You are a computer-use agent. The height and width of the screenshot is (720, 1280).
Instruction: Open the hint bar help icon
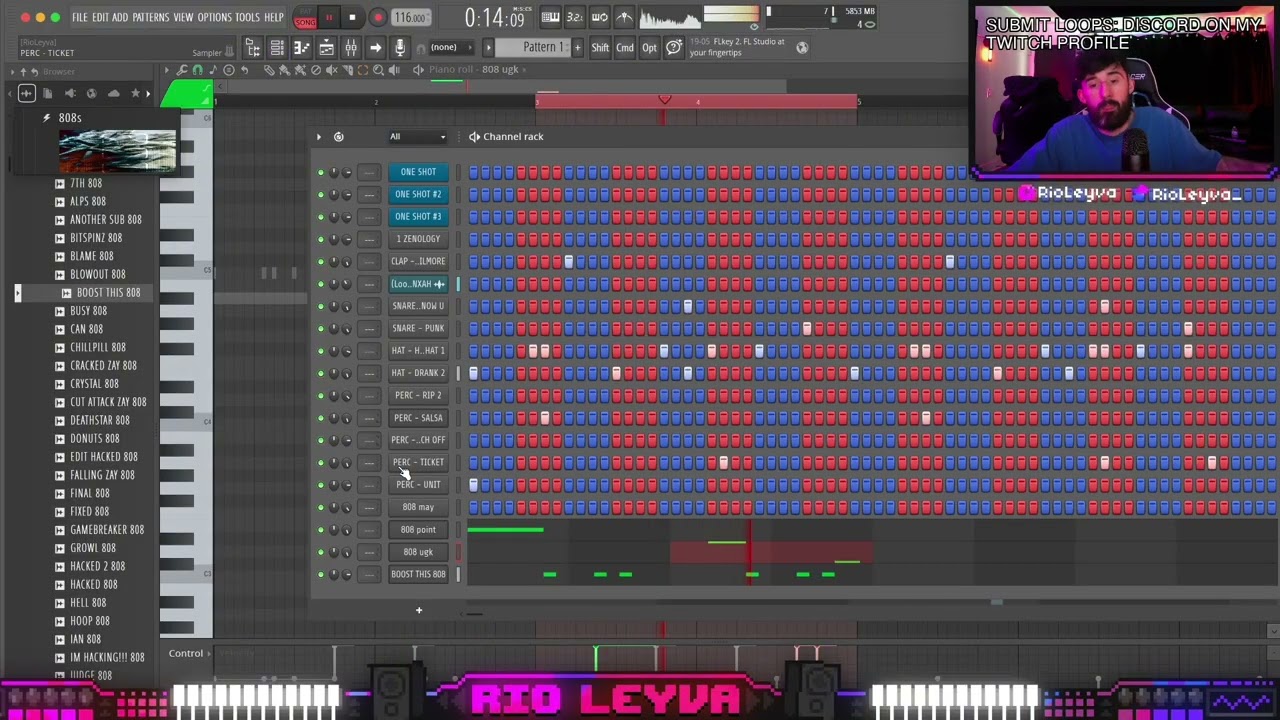673,47
